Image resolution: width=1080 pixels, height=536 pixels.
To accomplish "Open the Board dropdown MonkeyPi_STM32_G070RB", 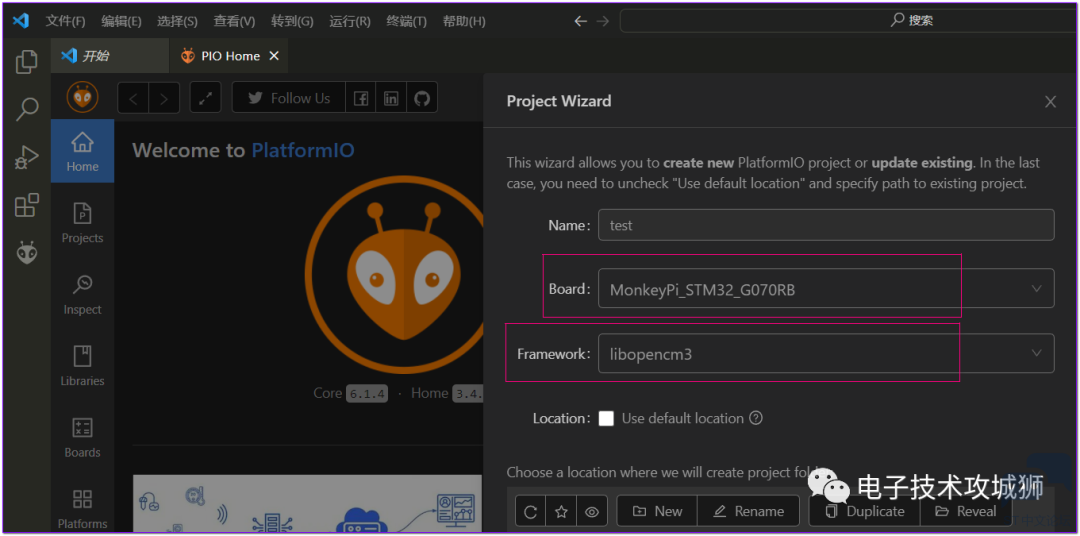I will (826, 289).
